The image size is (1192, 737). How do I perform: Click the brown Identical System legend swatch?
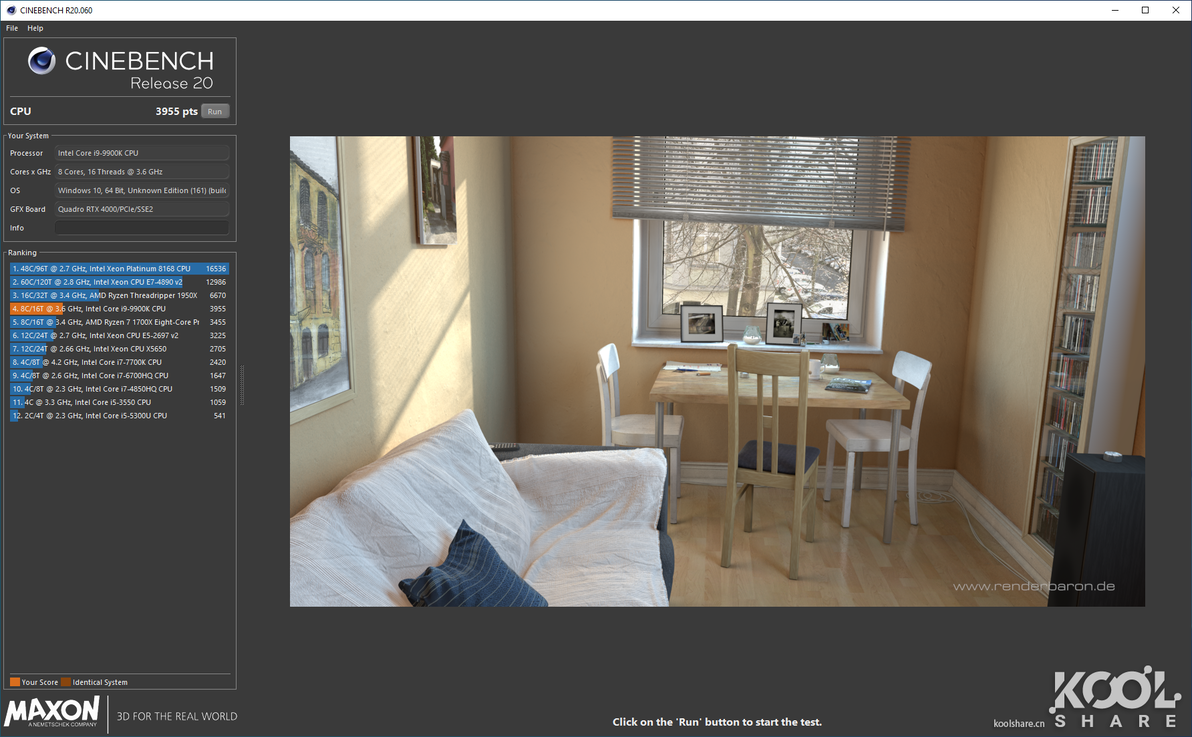tap(65, 681)
